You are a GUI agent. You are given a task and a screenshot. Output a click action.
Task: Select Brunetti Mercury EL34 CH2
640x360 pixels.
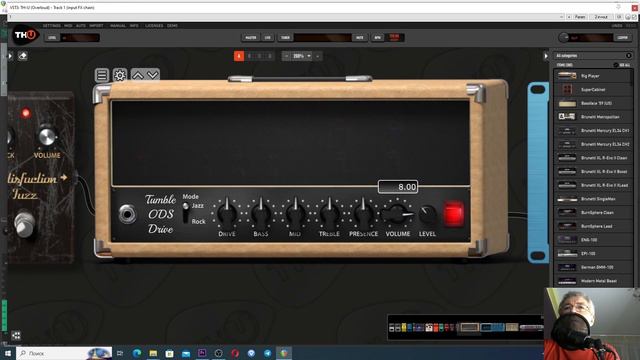point(593,144)
